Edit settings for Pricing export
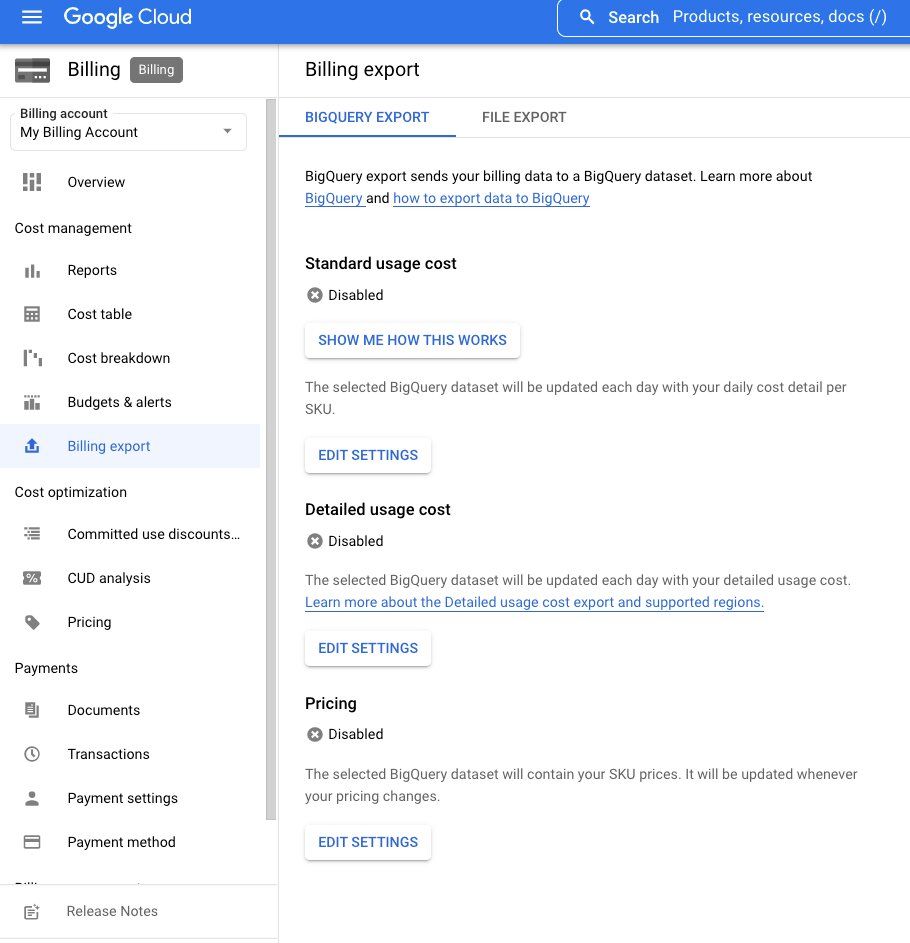The image size is (910, 943). pos(368,842)
